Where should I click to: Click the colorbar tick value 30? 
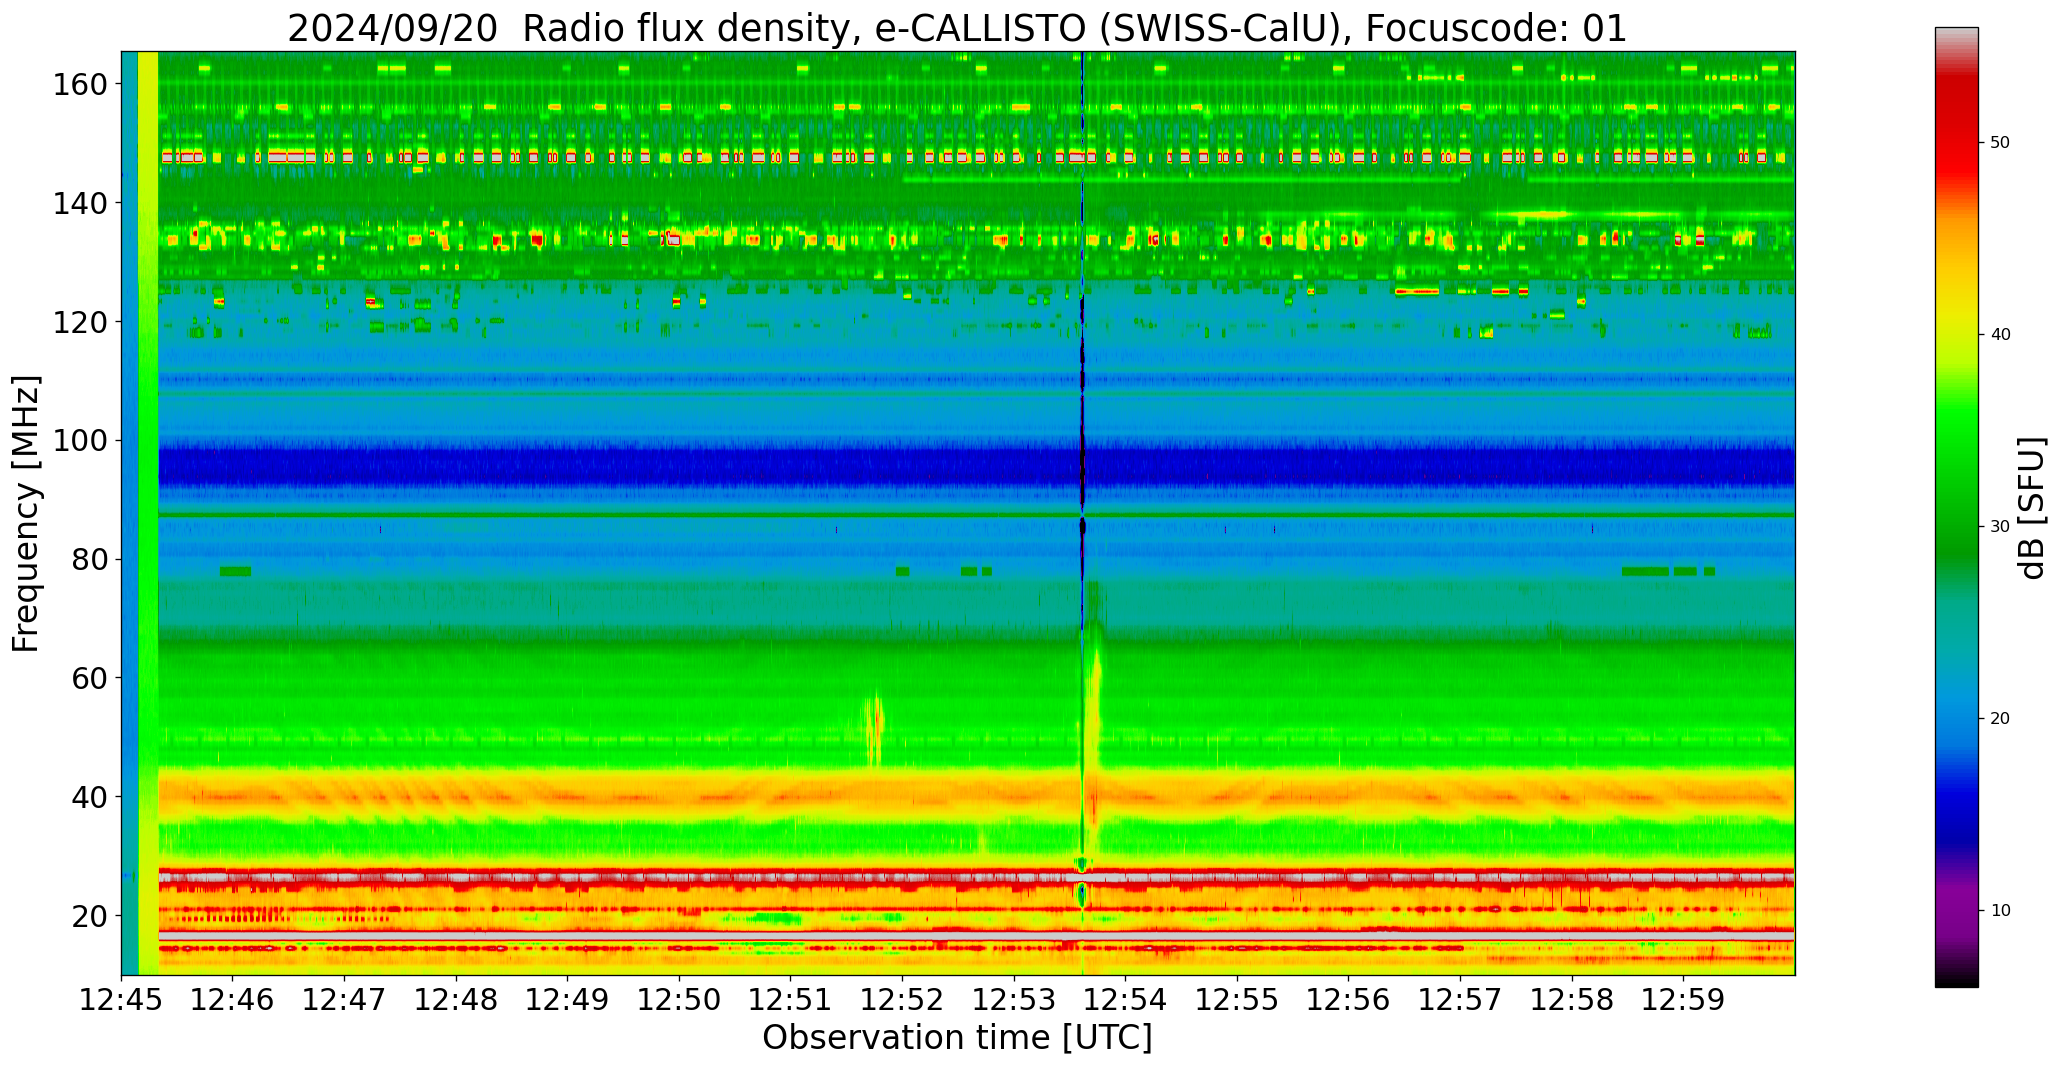[2000, 526]
